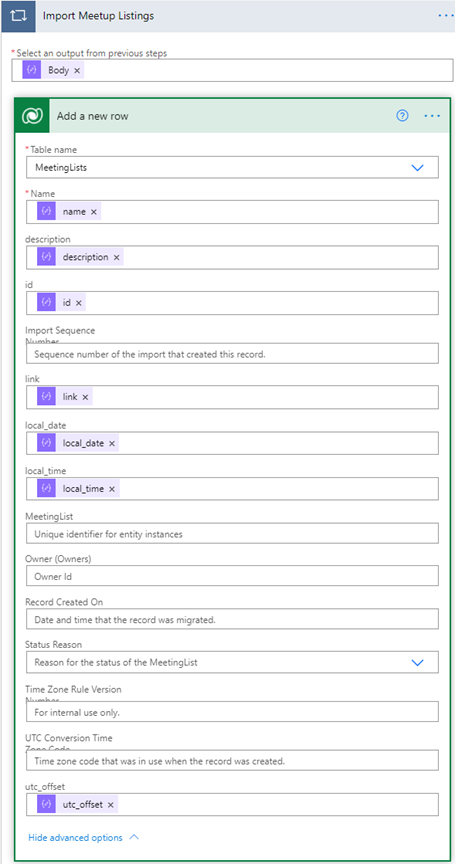Remove the id dynamic content token

(79, 303)
